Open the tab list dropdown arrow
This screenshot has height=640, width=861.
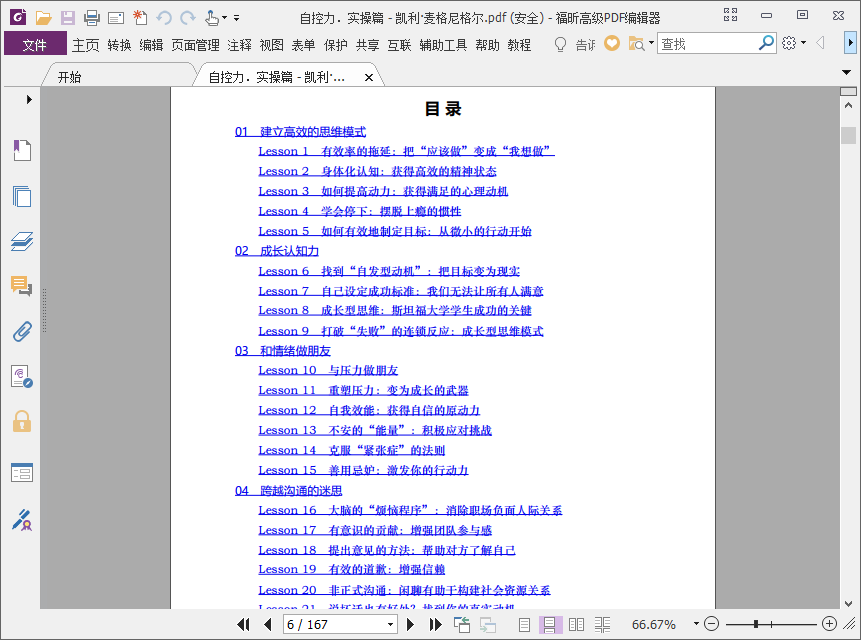click(846, 72)
